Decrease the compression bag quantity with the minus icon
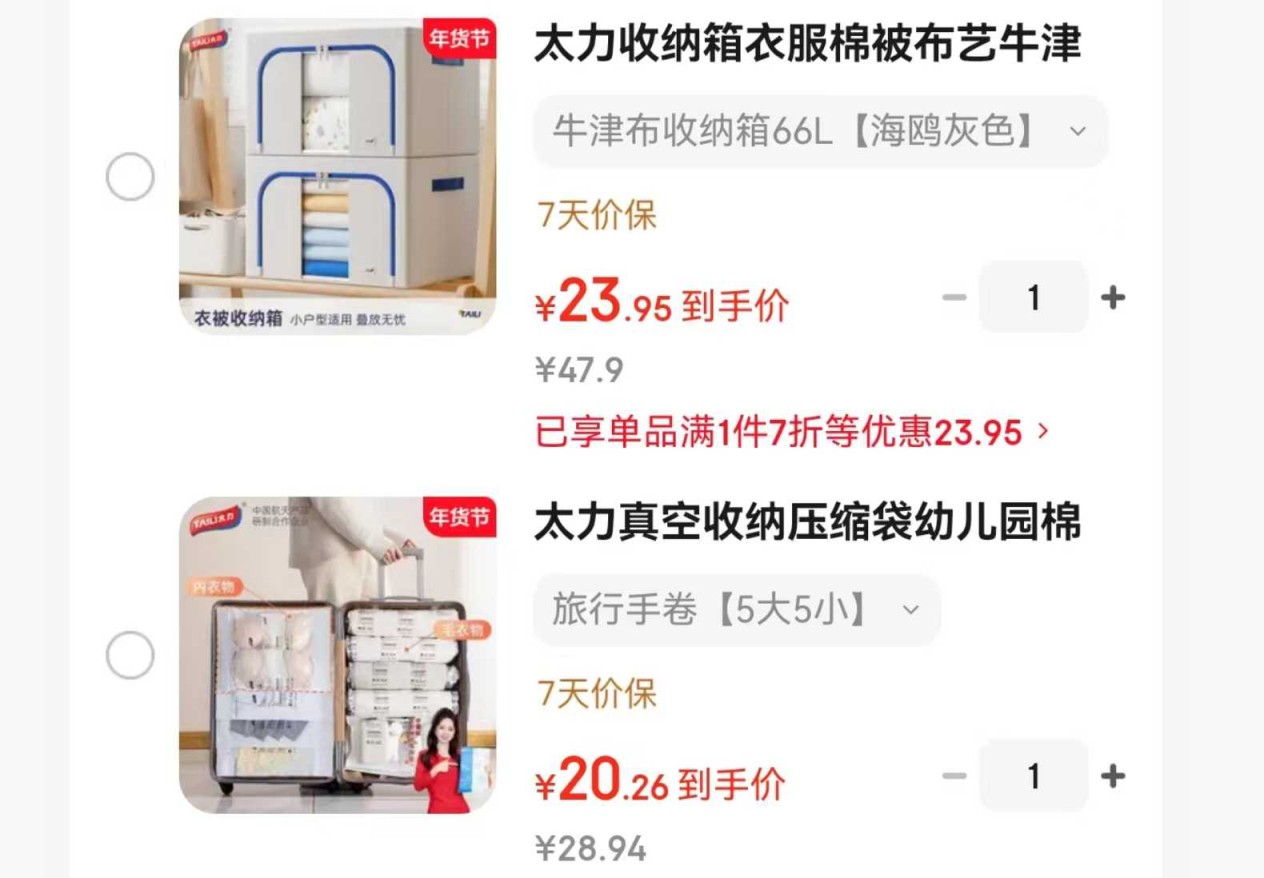The width and height of the screenshot is (1264, 878). [955, 775]
